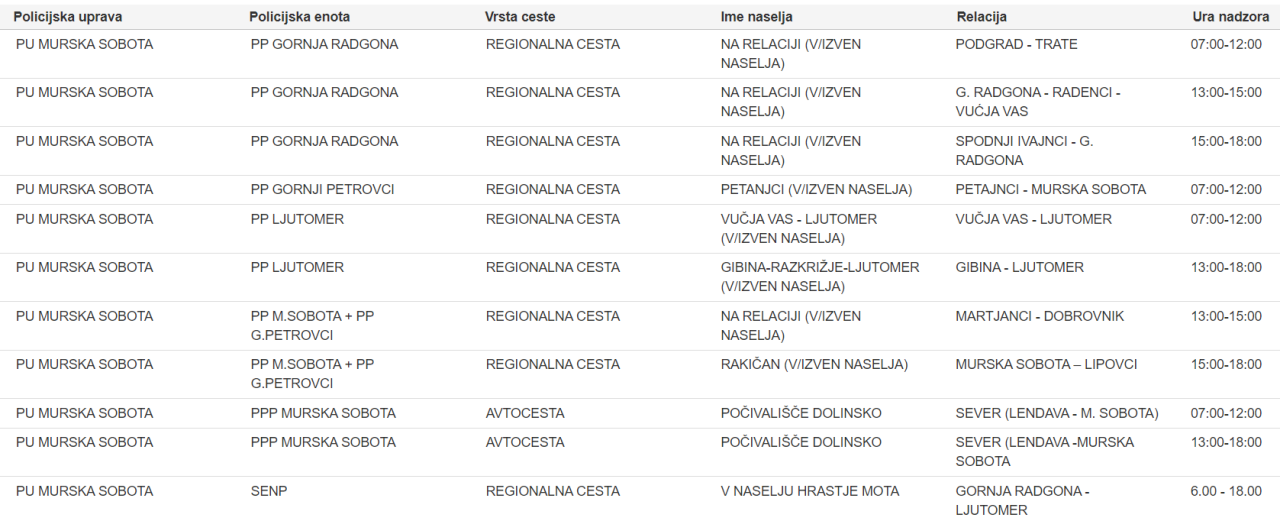Select the SPODNJI IVAJNCI - G. RADGONA cell
Image resolution: width=1280 pixels, height=521 pixels.
(x=1024, y=150)
